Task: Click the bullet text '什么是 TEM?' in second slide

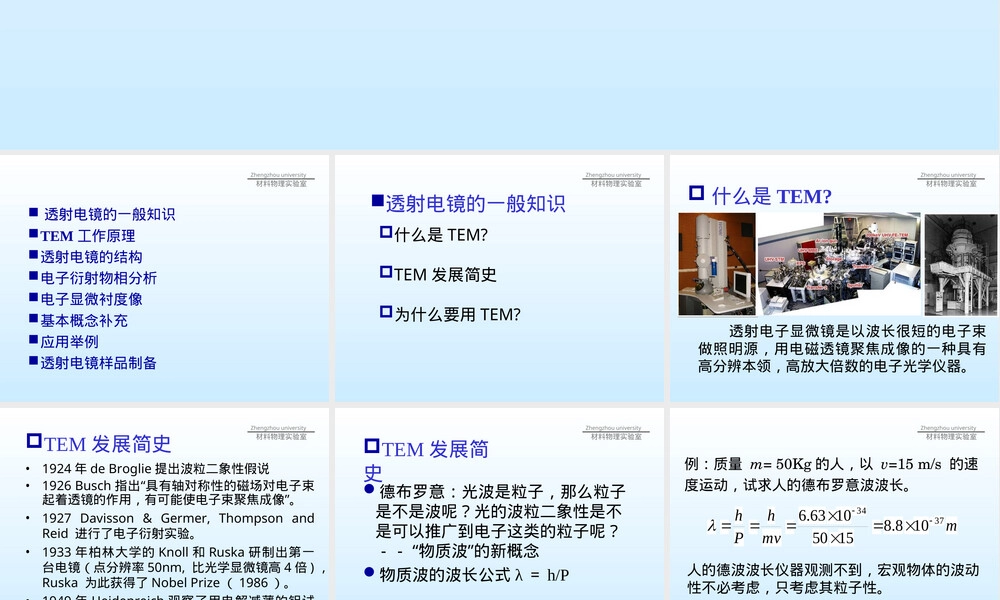Action: click(x=441, y=235)
